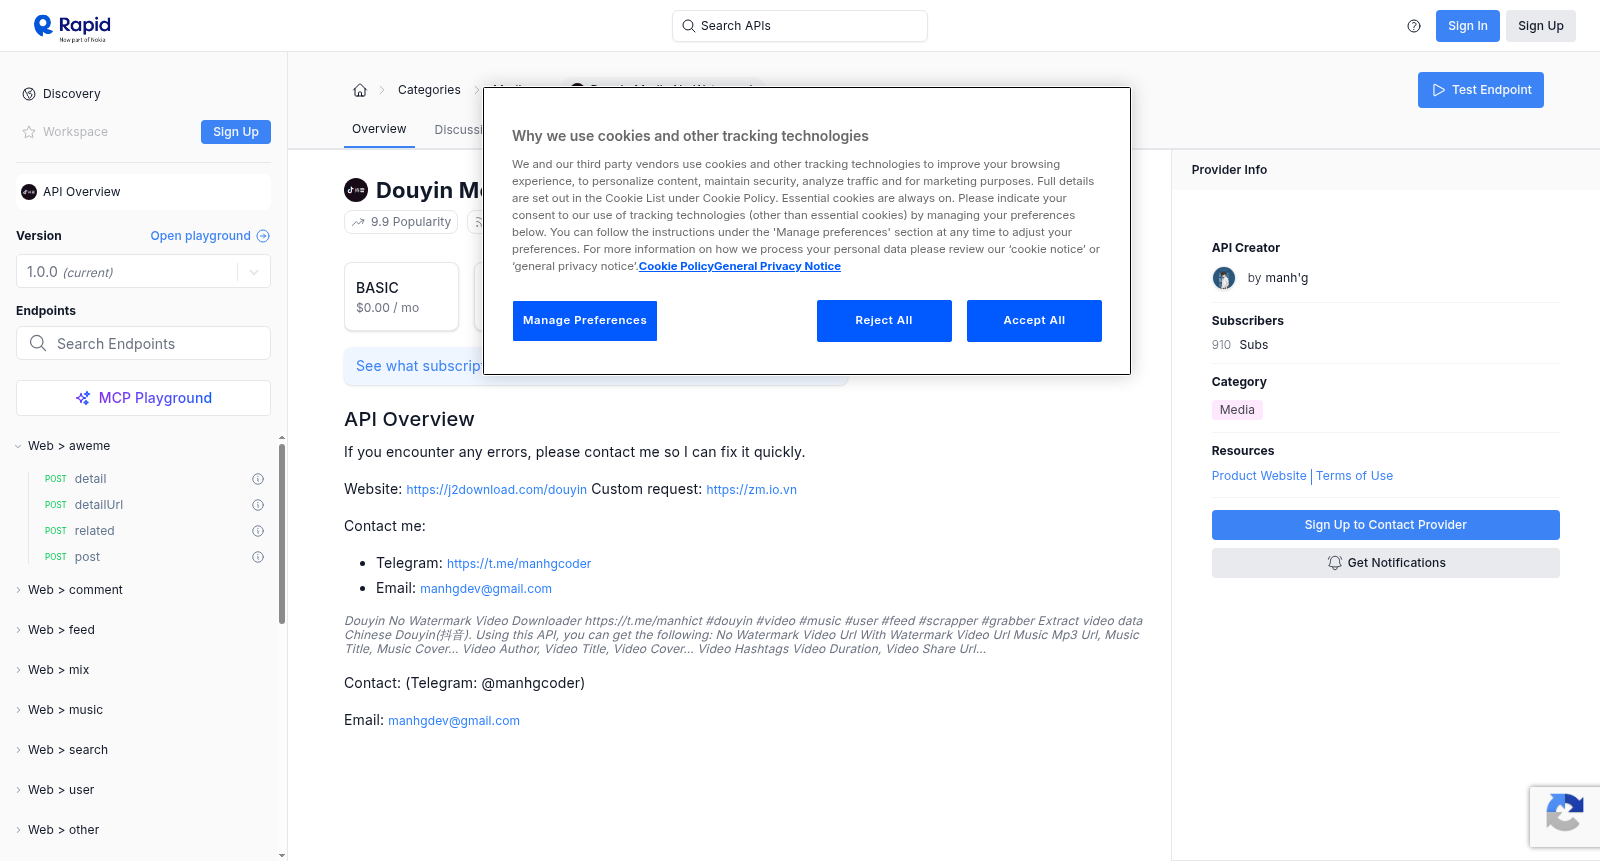The height and width of the screenshot is (861, 1600).
Task: Click the Search APIs magnifier icon
Action: (x=689, y=26)
